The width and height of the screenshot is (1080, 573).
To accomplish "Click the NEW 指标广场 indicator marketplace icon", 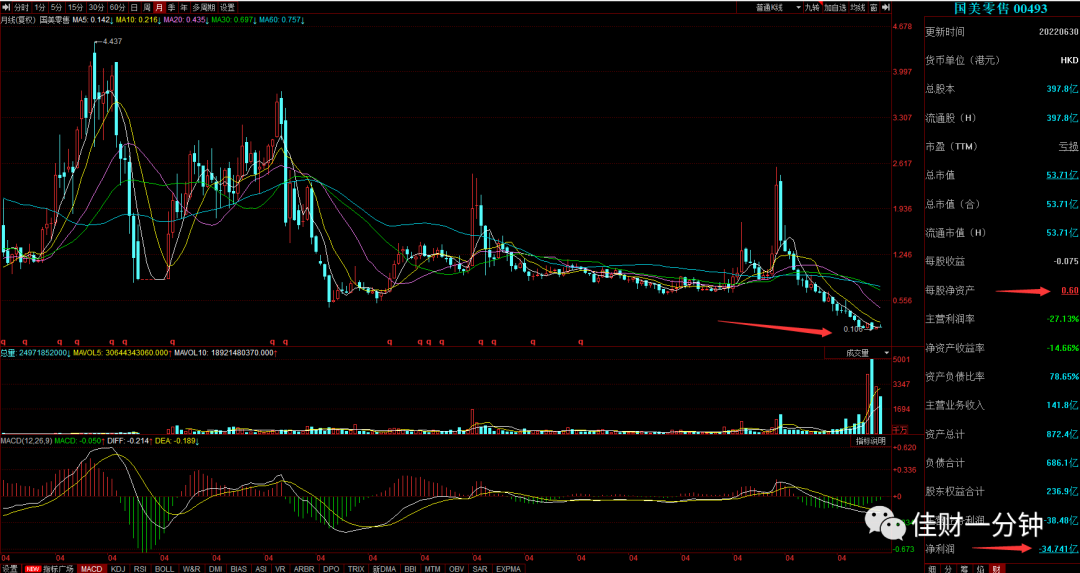I will pyautogui.click(x=49, y=569).
